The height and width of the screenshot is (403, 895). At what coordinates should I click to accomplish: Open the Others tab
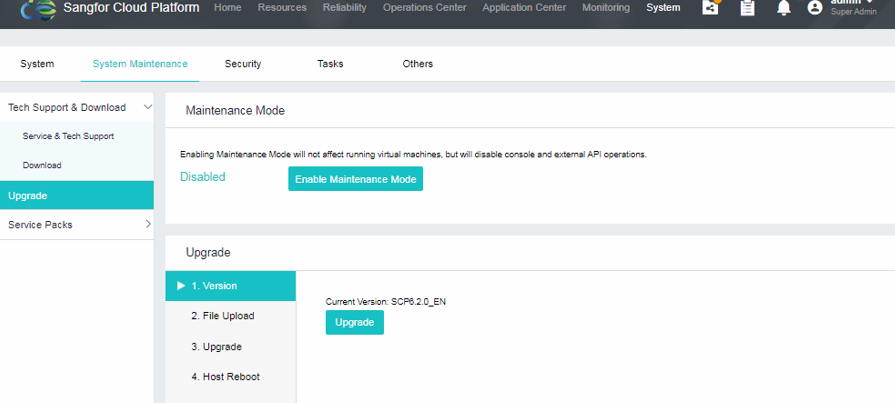pos(418,64)
